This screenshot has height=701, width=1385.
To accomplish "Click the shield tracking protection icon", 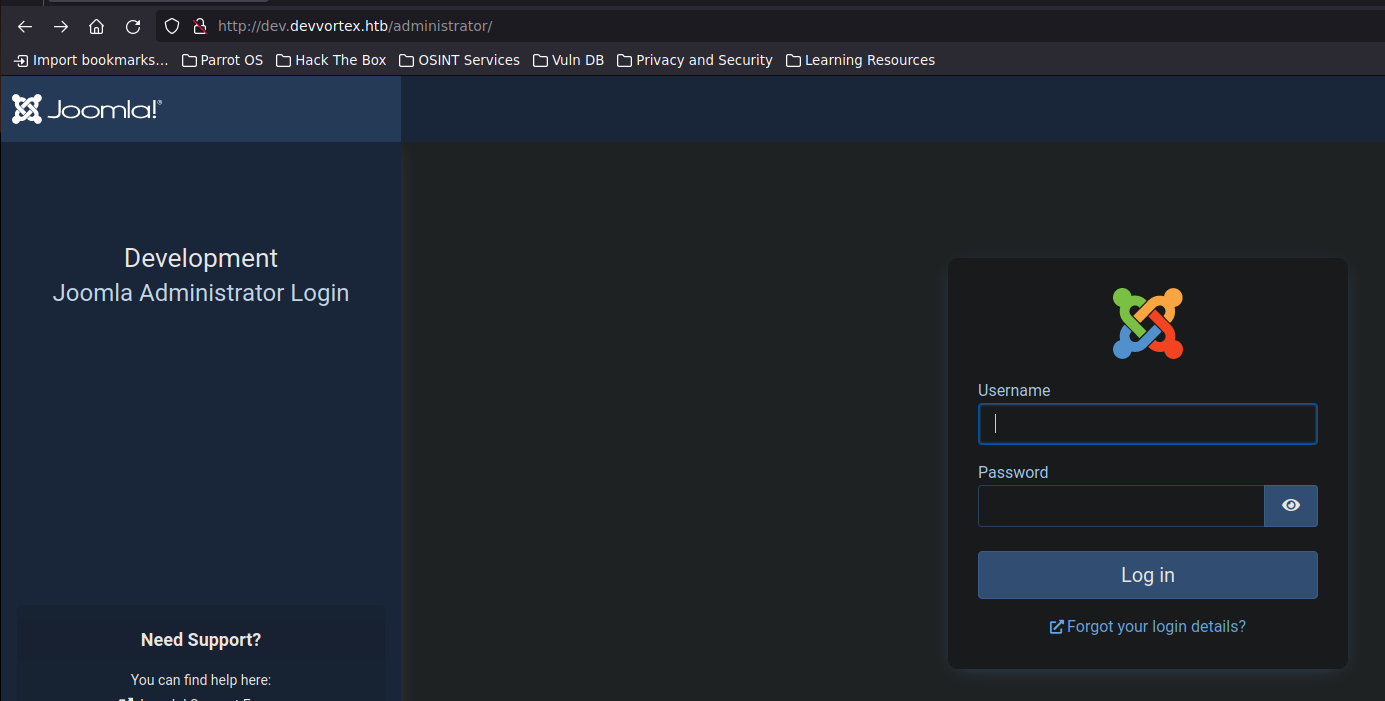I will 172,26.
